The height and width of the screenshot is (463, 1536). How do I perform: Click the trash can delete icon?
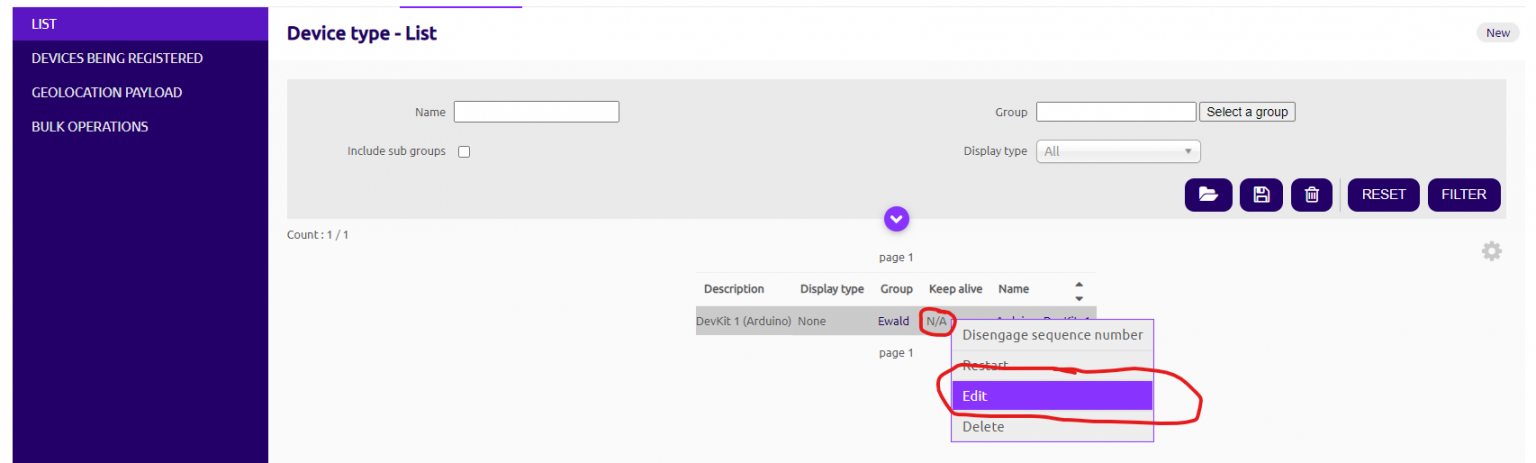point(1311,195)
